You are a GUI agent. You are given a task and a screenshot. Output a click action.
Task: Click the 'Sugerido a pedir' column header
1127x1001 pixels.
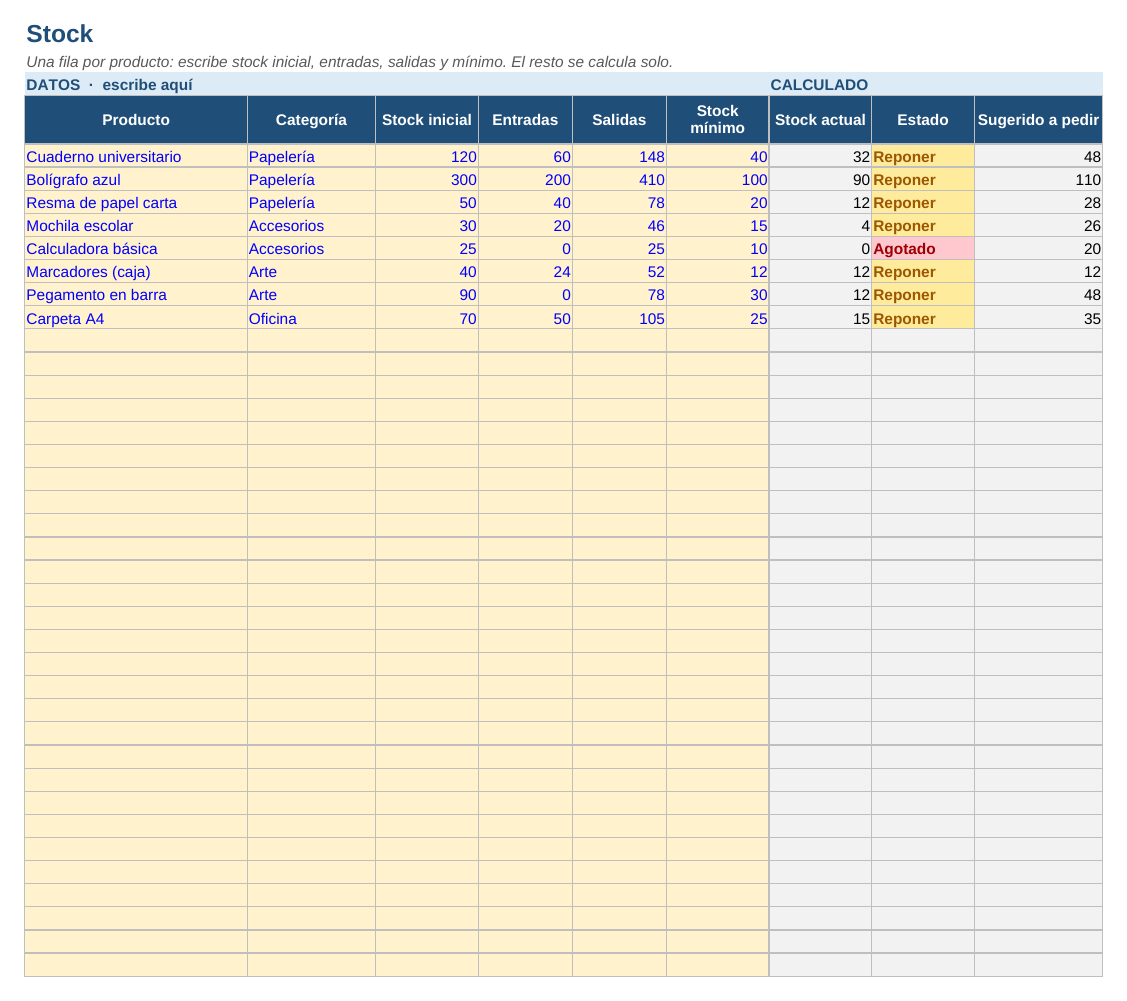1039,120
